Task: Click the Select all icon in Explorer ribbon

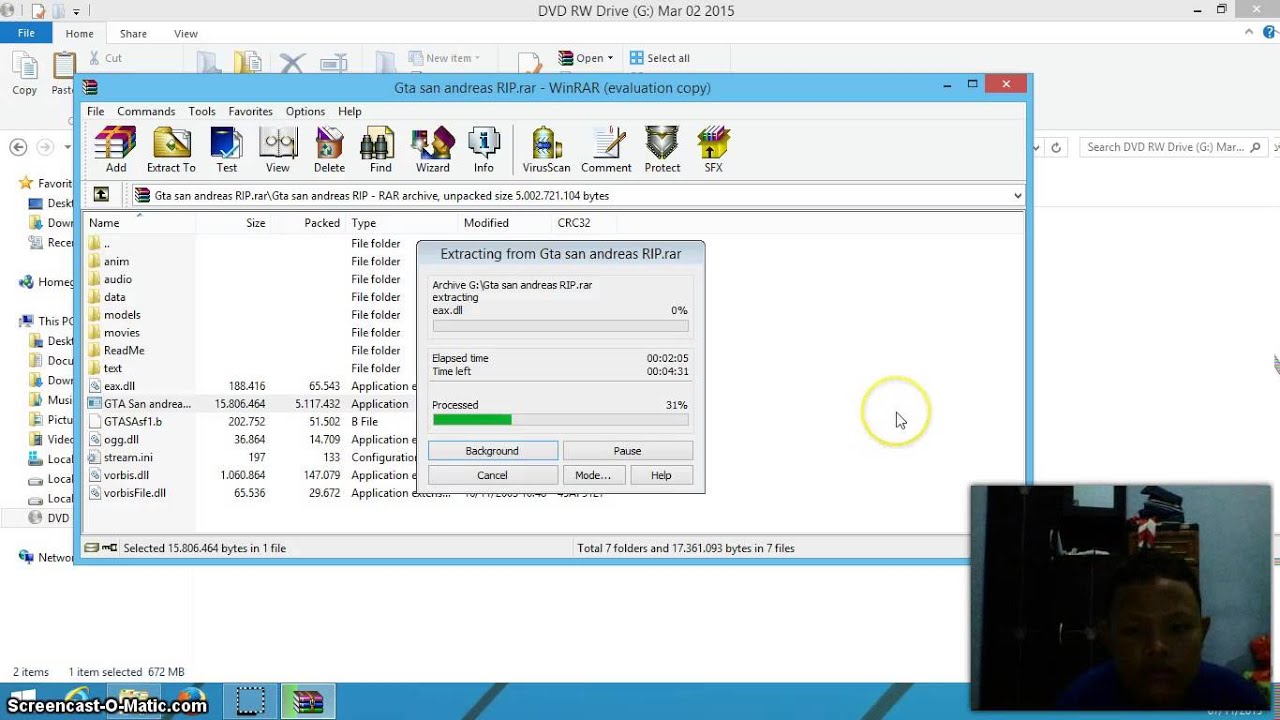Action: (636, 58)
